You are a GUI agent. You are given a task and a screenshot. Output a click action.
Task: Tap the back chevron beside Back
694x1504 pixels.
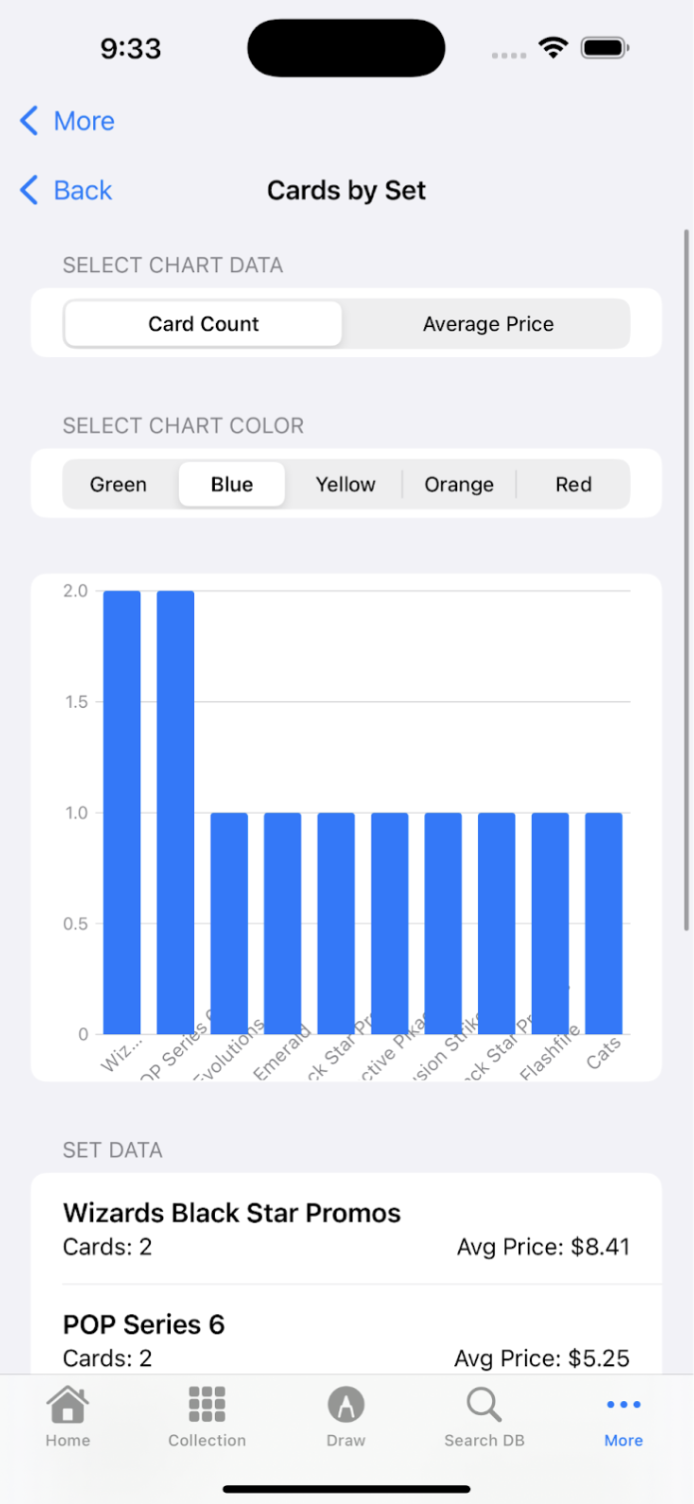(x=28, y=190)
